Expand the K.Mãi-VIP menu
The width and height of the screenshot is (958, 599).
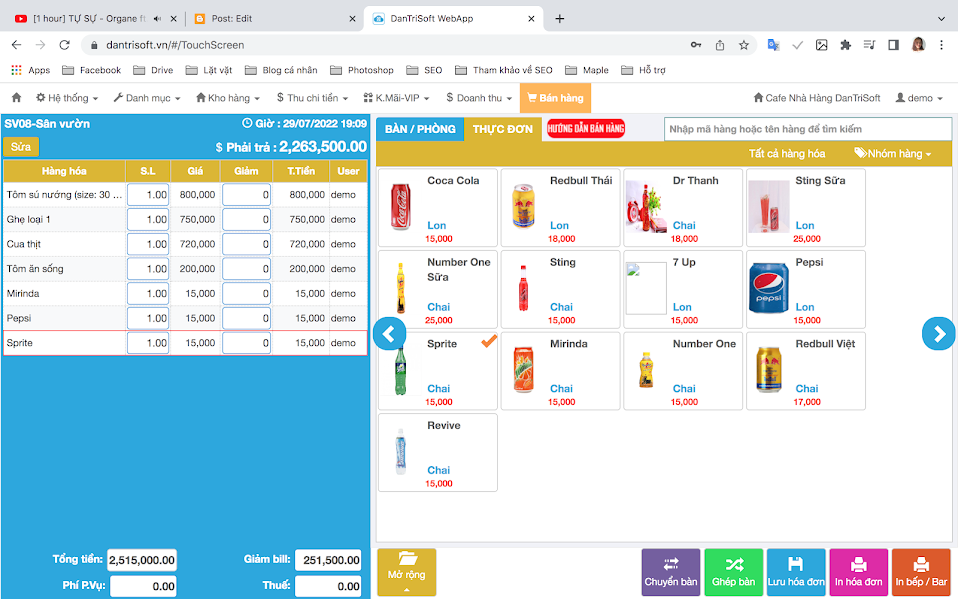point(397,98)
